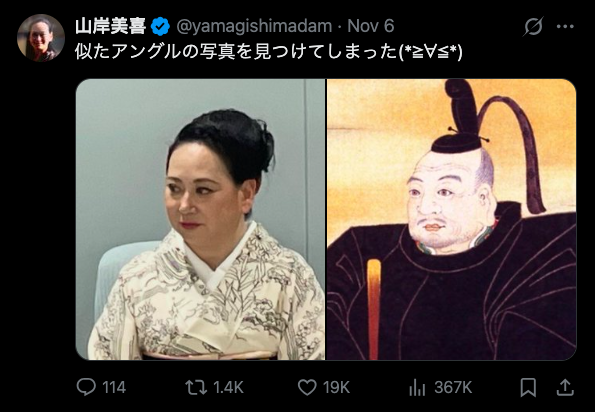This screenshot has width=595, height=412.
Task: View analytics via the bar chart icon
Action: (x=417, y=387)
